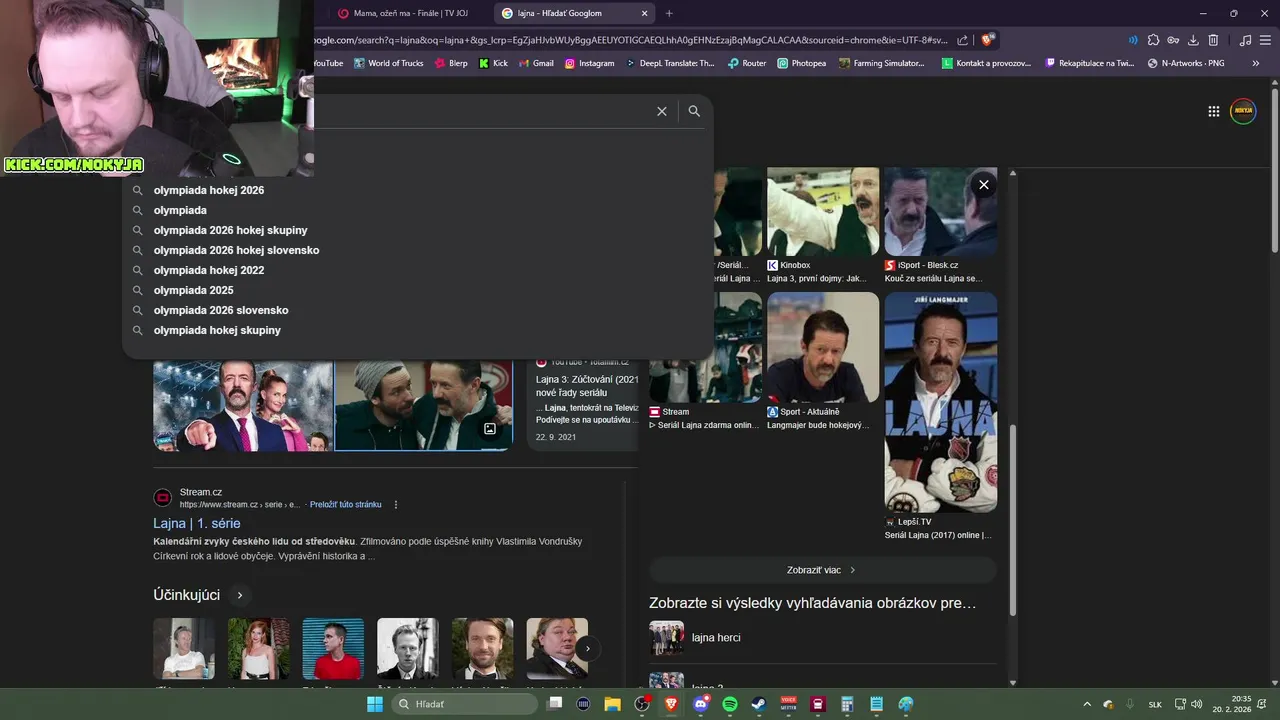Image resolution: width=1280 pixels, height=720 pixels.
Task: Click the Hľadať taskbar search field
Action: pos(465,704)
